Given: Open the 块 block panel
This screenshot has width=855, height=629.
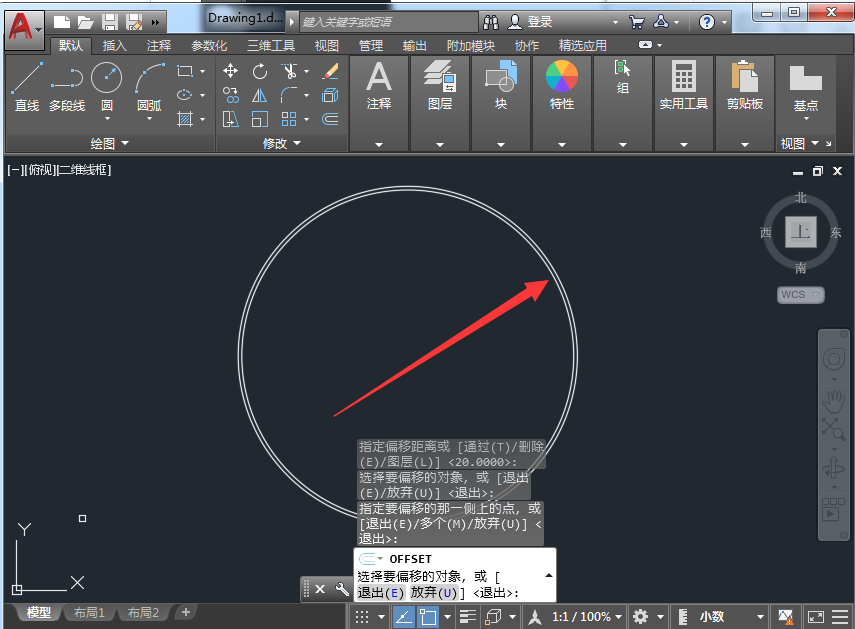Looking at the screenshot, I should click(501, 86).
